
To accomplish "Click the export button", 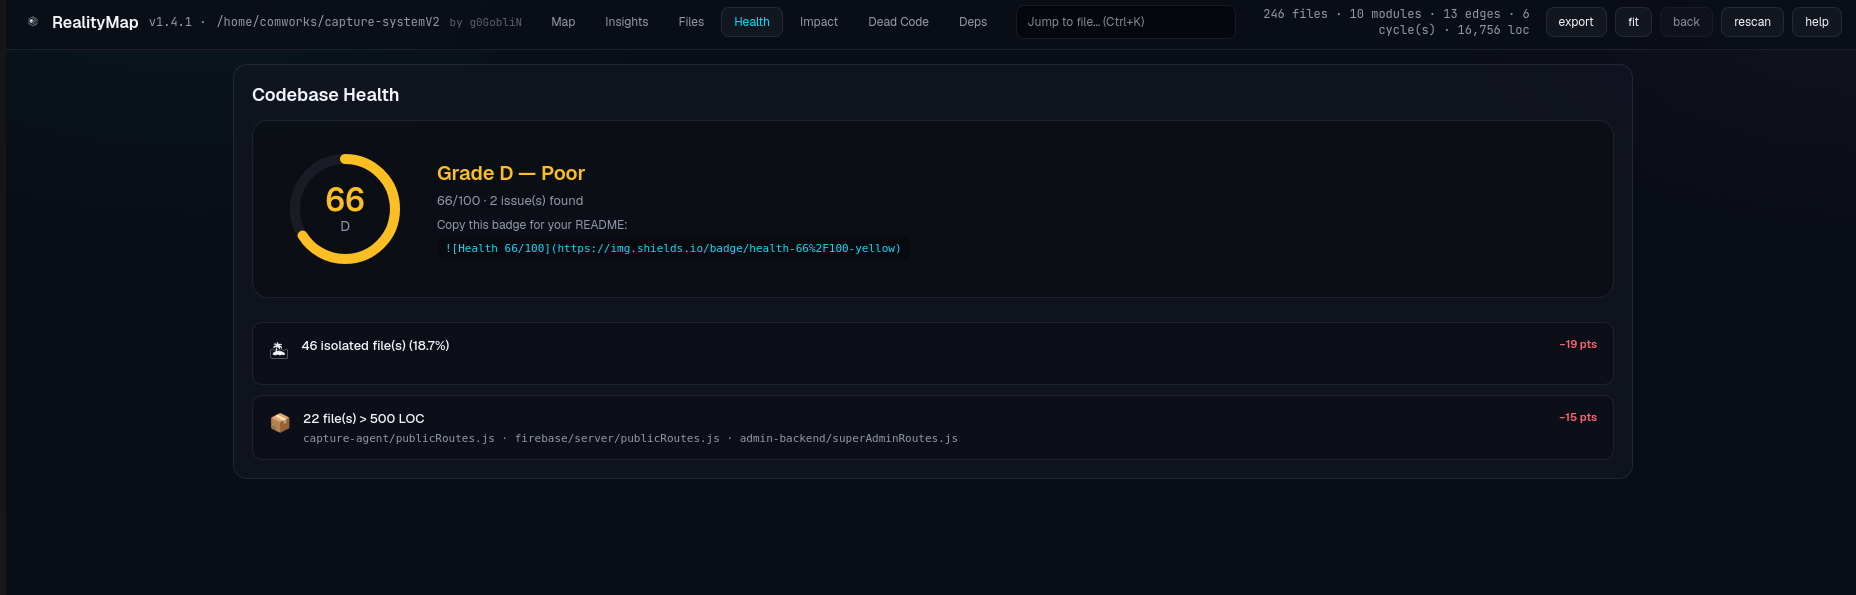I will point(1576,22).
